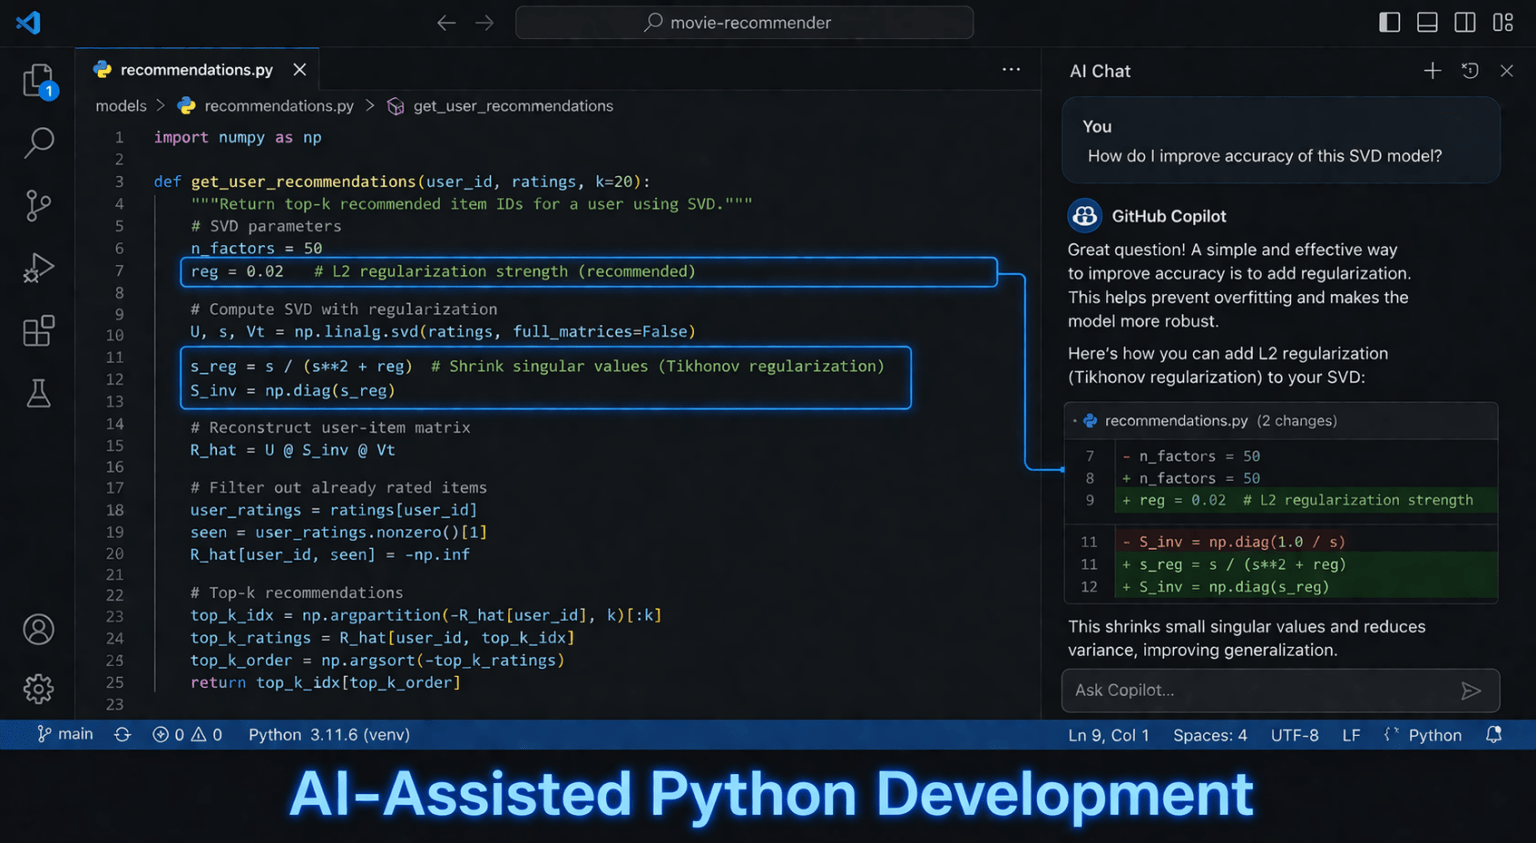The height and width of the screenshot is (843, 1536).
Task: Send the message to Copilot
Action: pyautogui.click(x=1471, y=690)
